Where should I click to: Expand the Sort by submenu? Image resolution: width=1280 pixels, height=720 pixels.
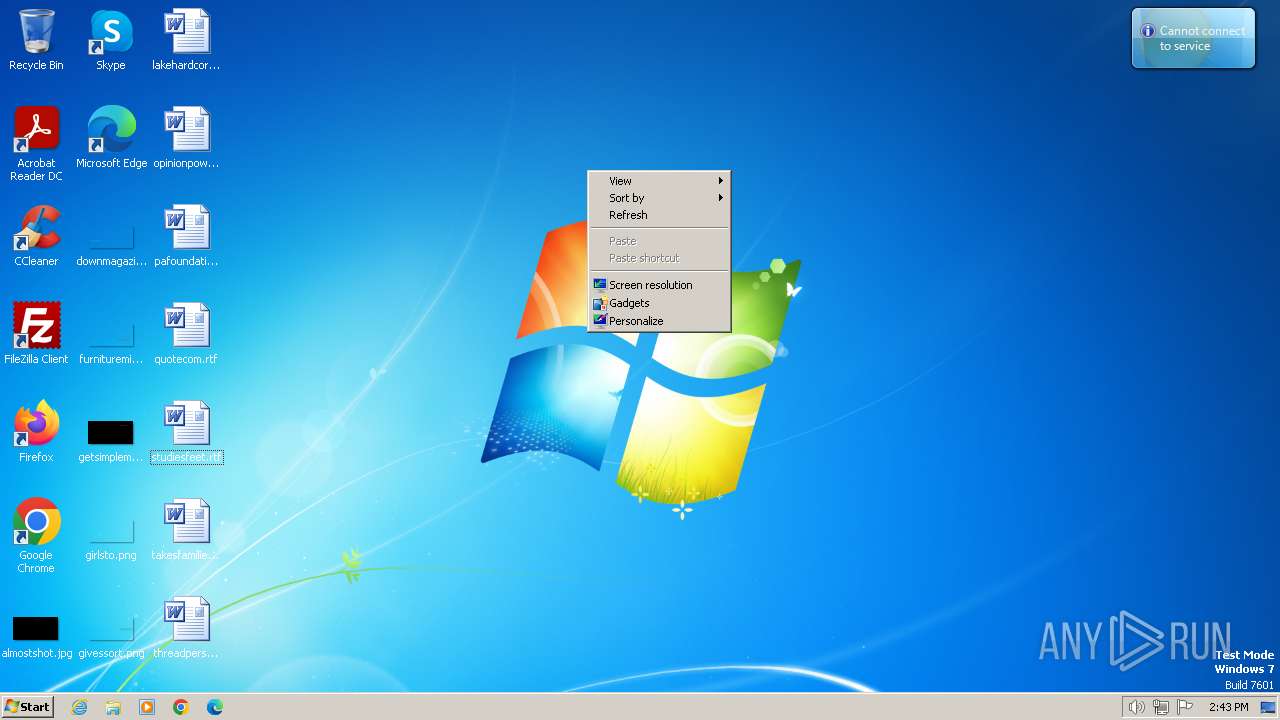659,198
